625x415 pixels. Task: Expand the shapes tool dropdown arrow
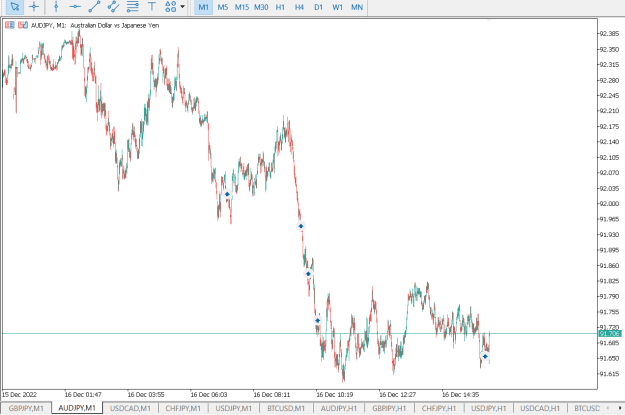click(x=183, y=7)
